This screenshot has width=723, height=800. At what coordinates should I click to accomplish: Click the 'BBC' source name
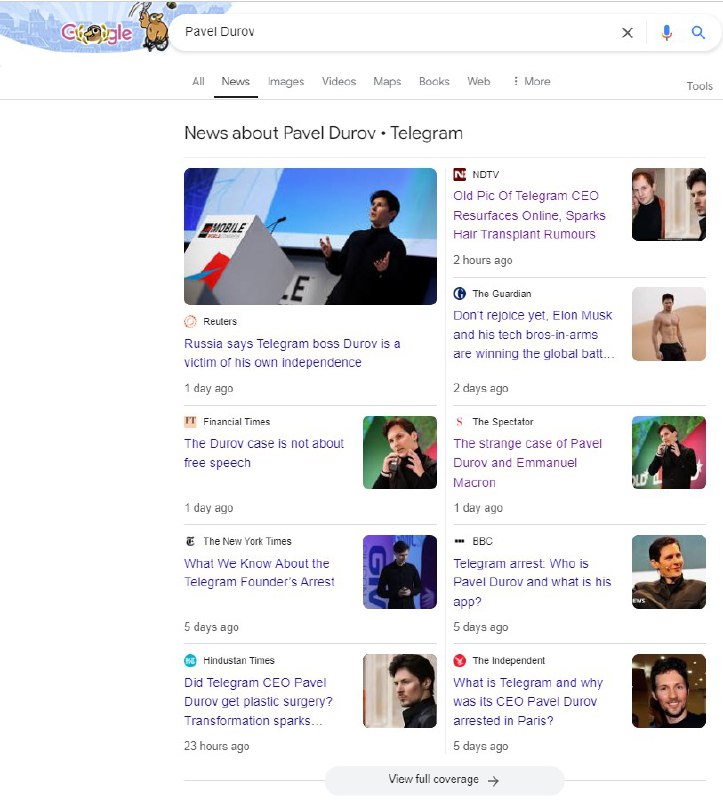(482, 541)
